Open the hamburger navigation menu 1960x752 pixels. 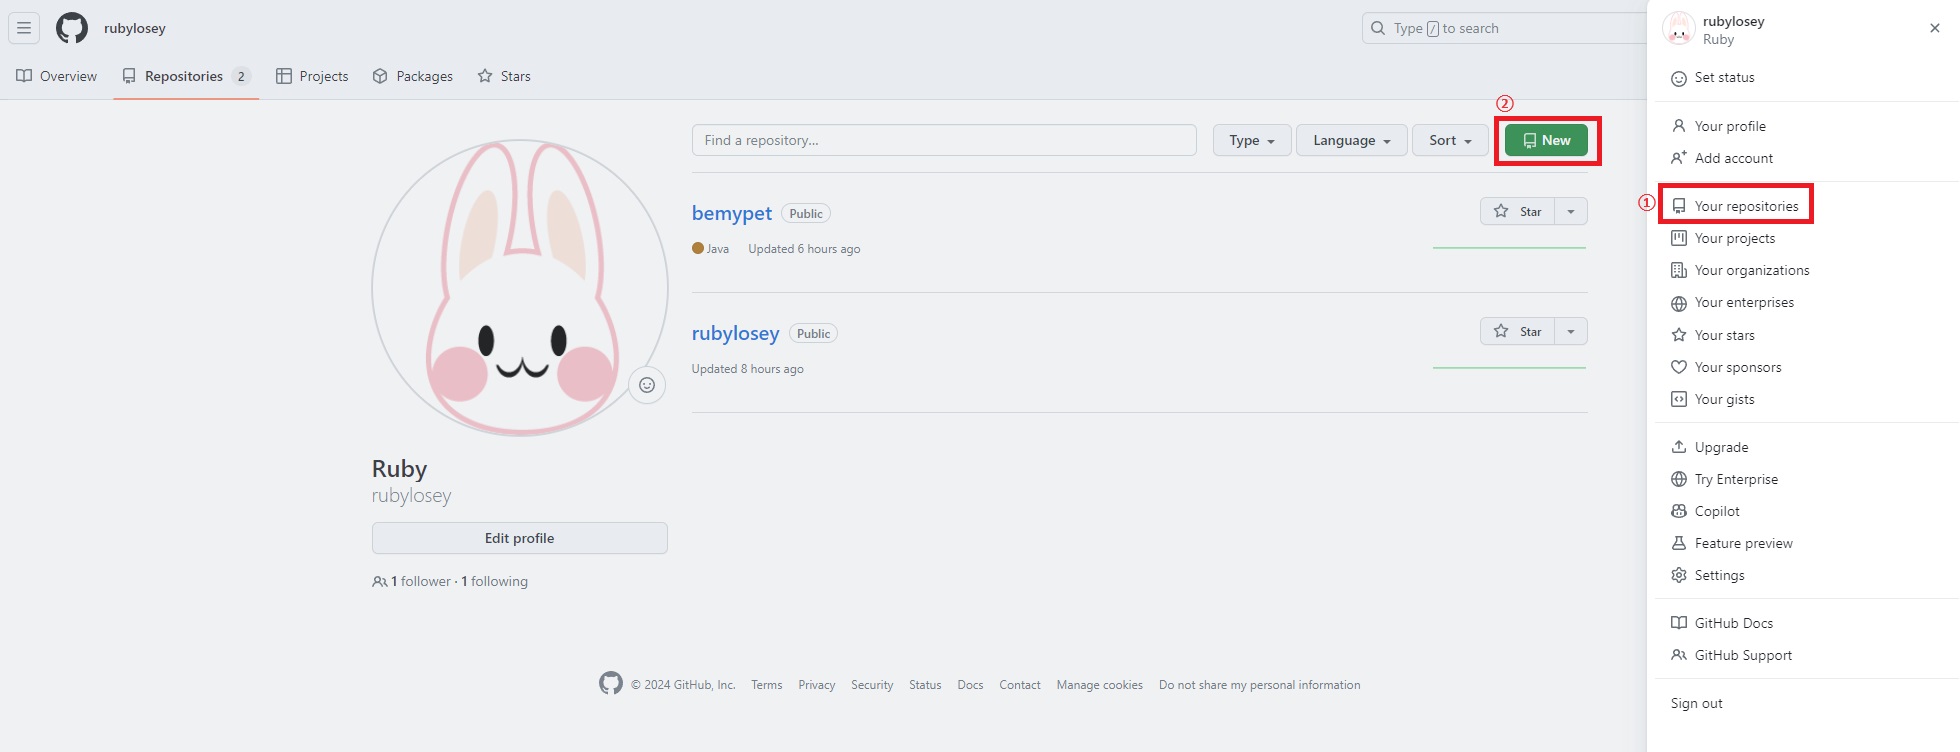(24, 28)
